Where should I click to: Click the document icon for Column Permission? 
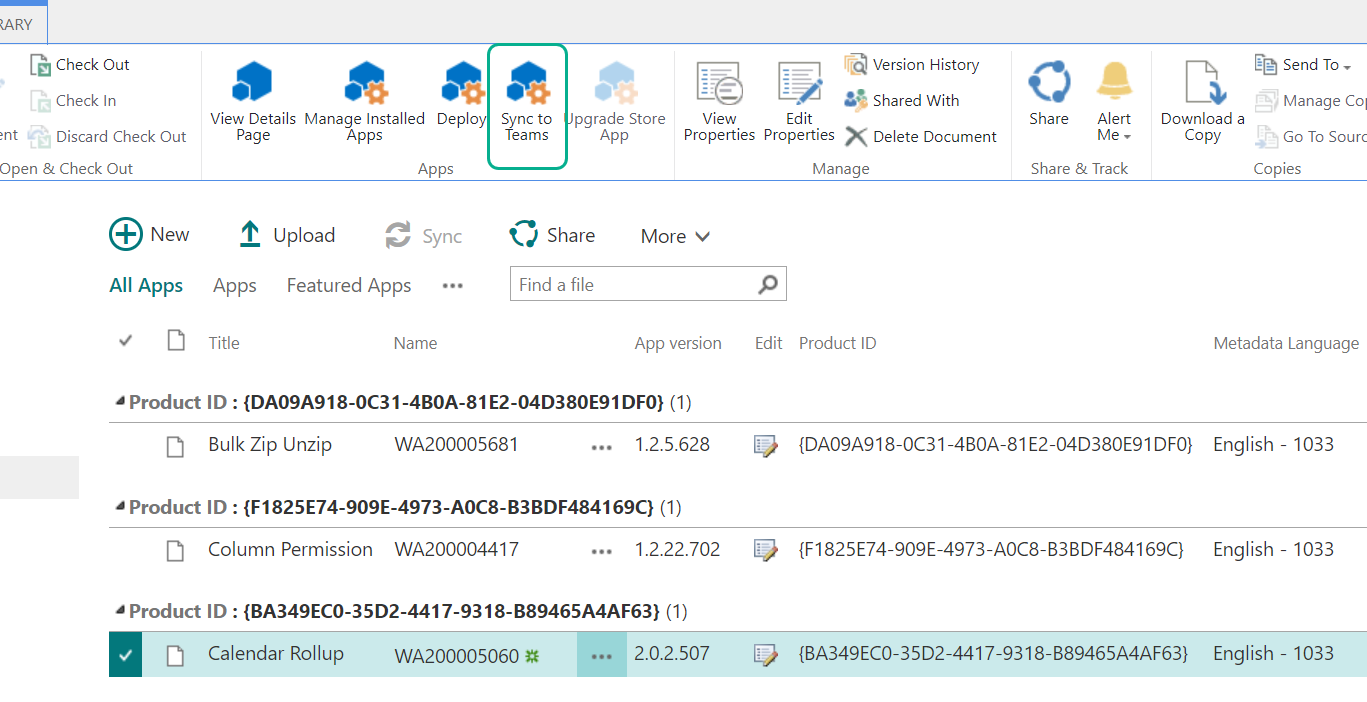(175, 551)
